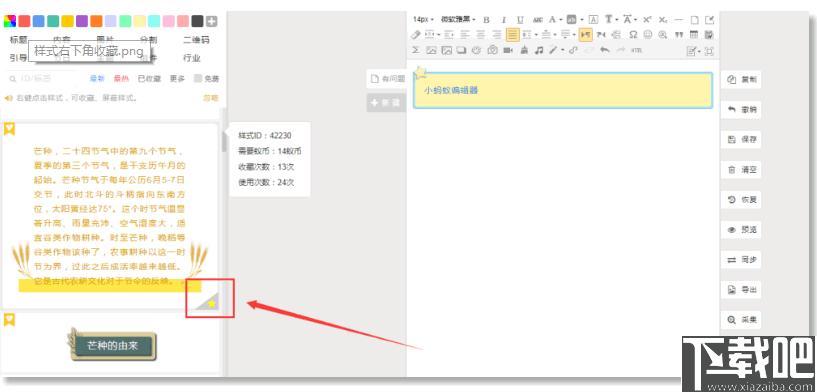Image resolution: width=817 pixels, height=392 pixels.
Task: Switch to the 标题 style category
Action: [x=18, y=40]
